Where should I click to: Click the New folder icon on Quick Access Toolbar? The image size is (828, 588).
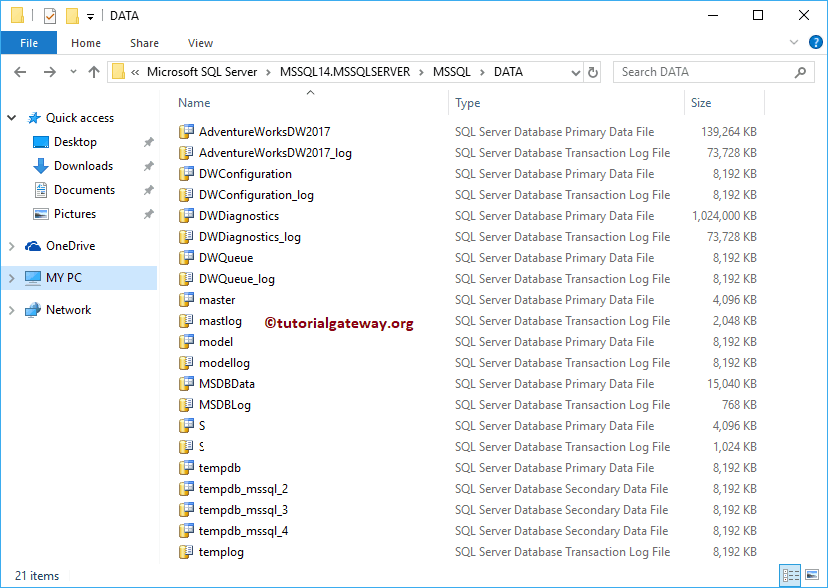(x=71, y=15)
